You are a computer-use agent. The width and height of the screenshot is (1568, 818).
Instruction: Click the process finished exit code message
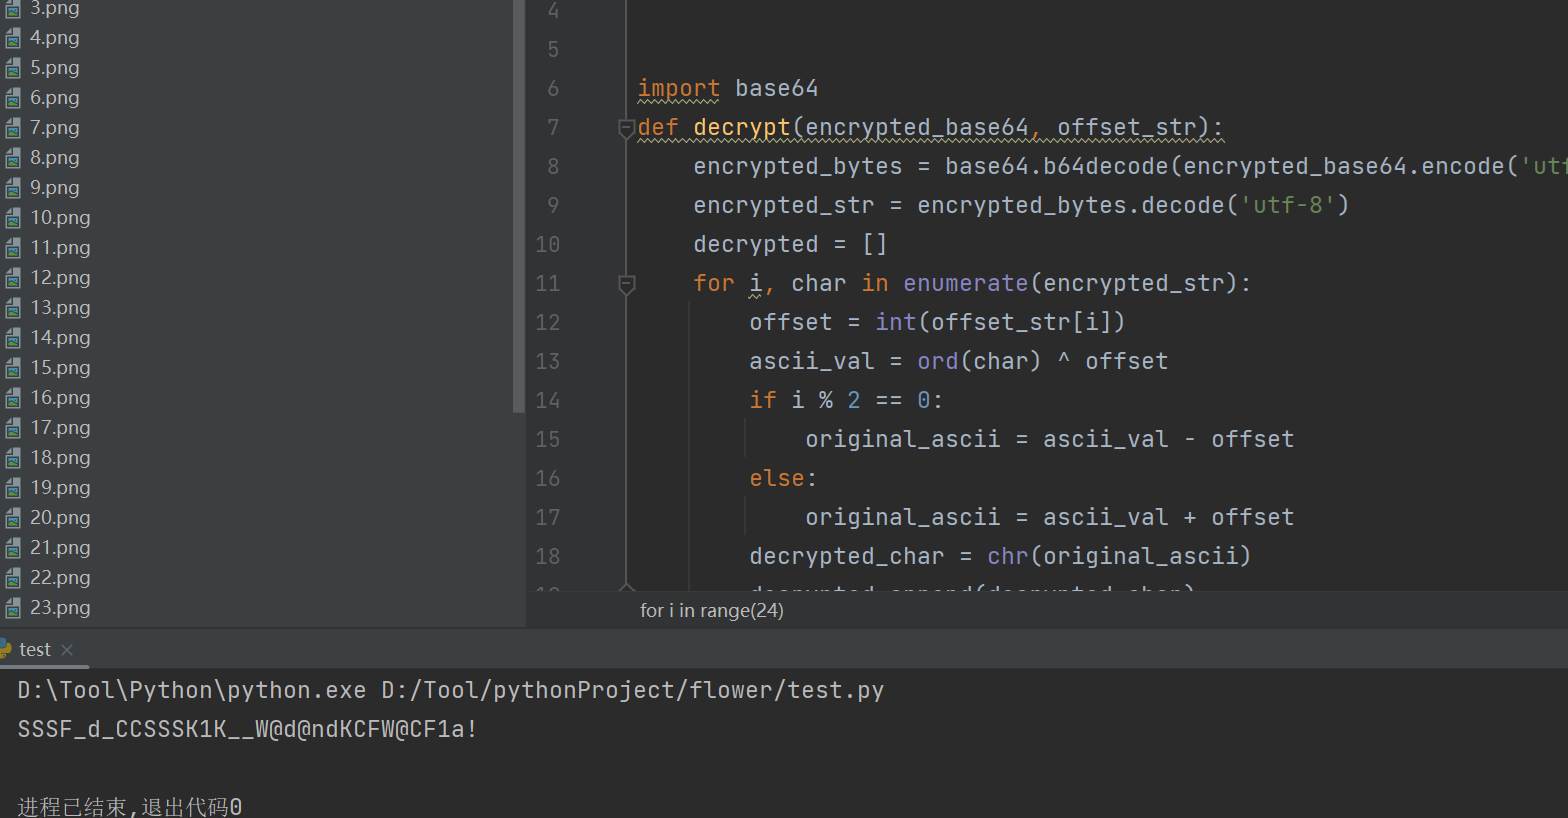[x=130, y=806]
